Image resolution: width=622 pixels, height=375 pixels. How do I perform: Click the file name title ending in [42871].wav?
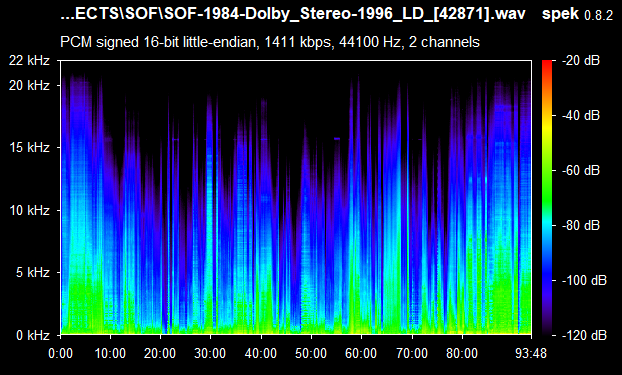pyautogui.click(x=293, y=14)
